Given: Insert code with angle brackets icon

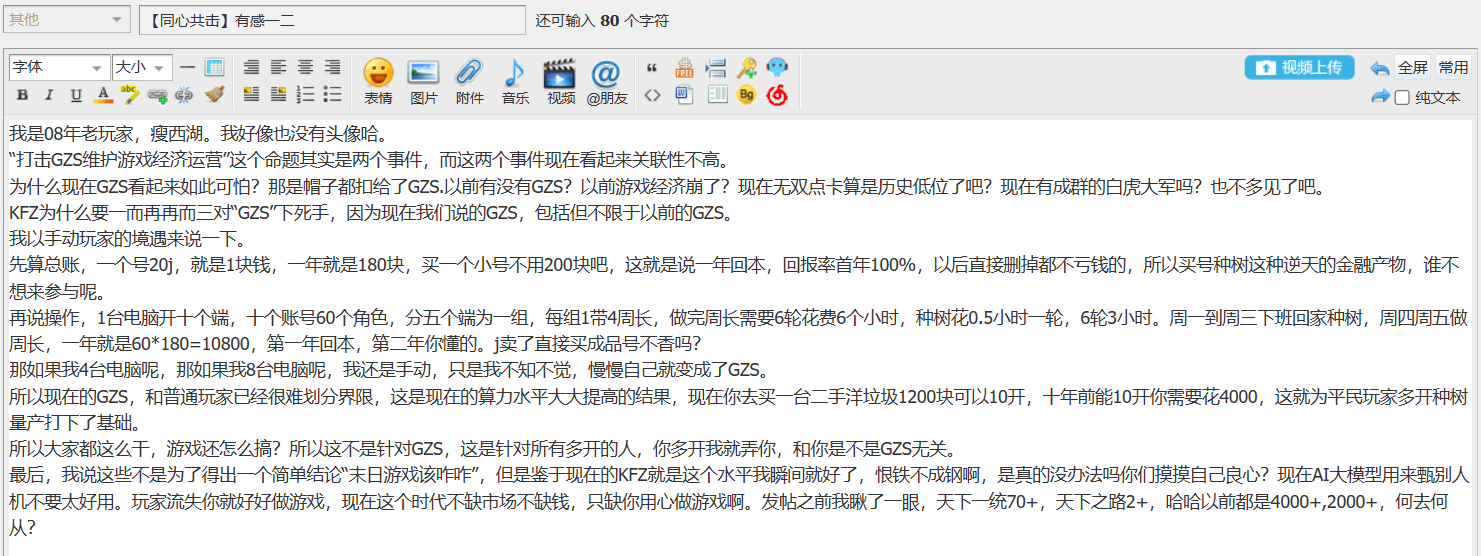Looking at the screenshot, I should pos(653,95).
